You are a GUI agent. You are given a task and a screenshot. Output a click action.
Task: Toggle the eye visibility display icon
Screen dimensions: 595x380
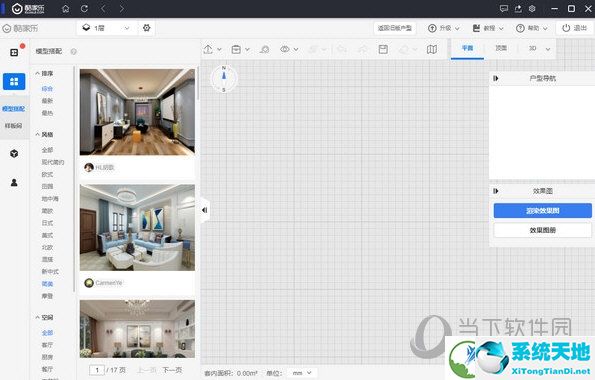click(285, 49)
